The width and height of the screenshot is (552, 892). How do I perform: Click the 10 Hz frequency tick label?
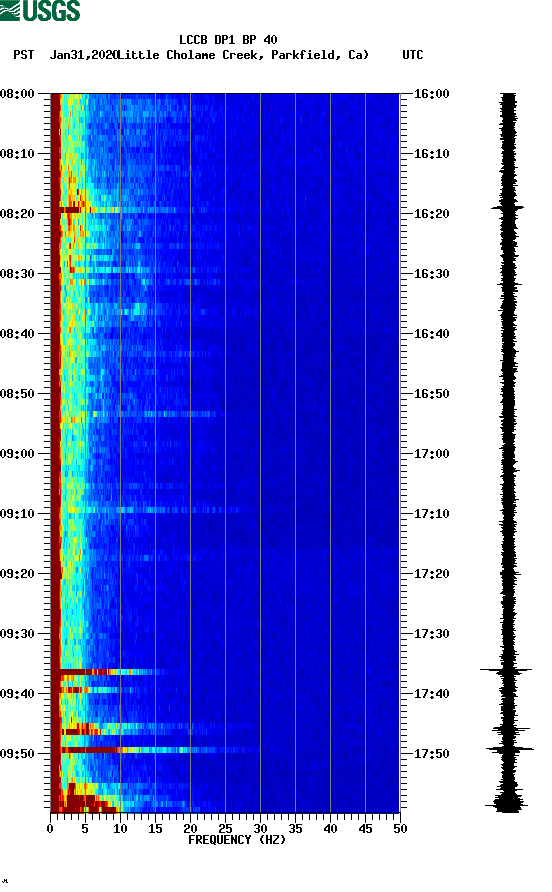pos(120,829)
